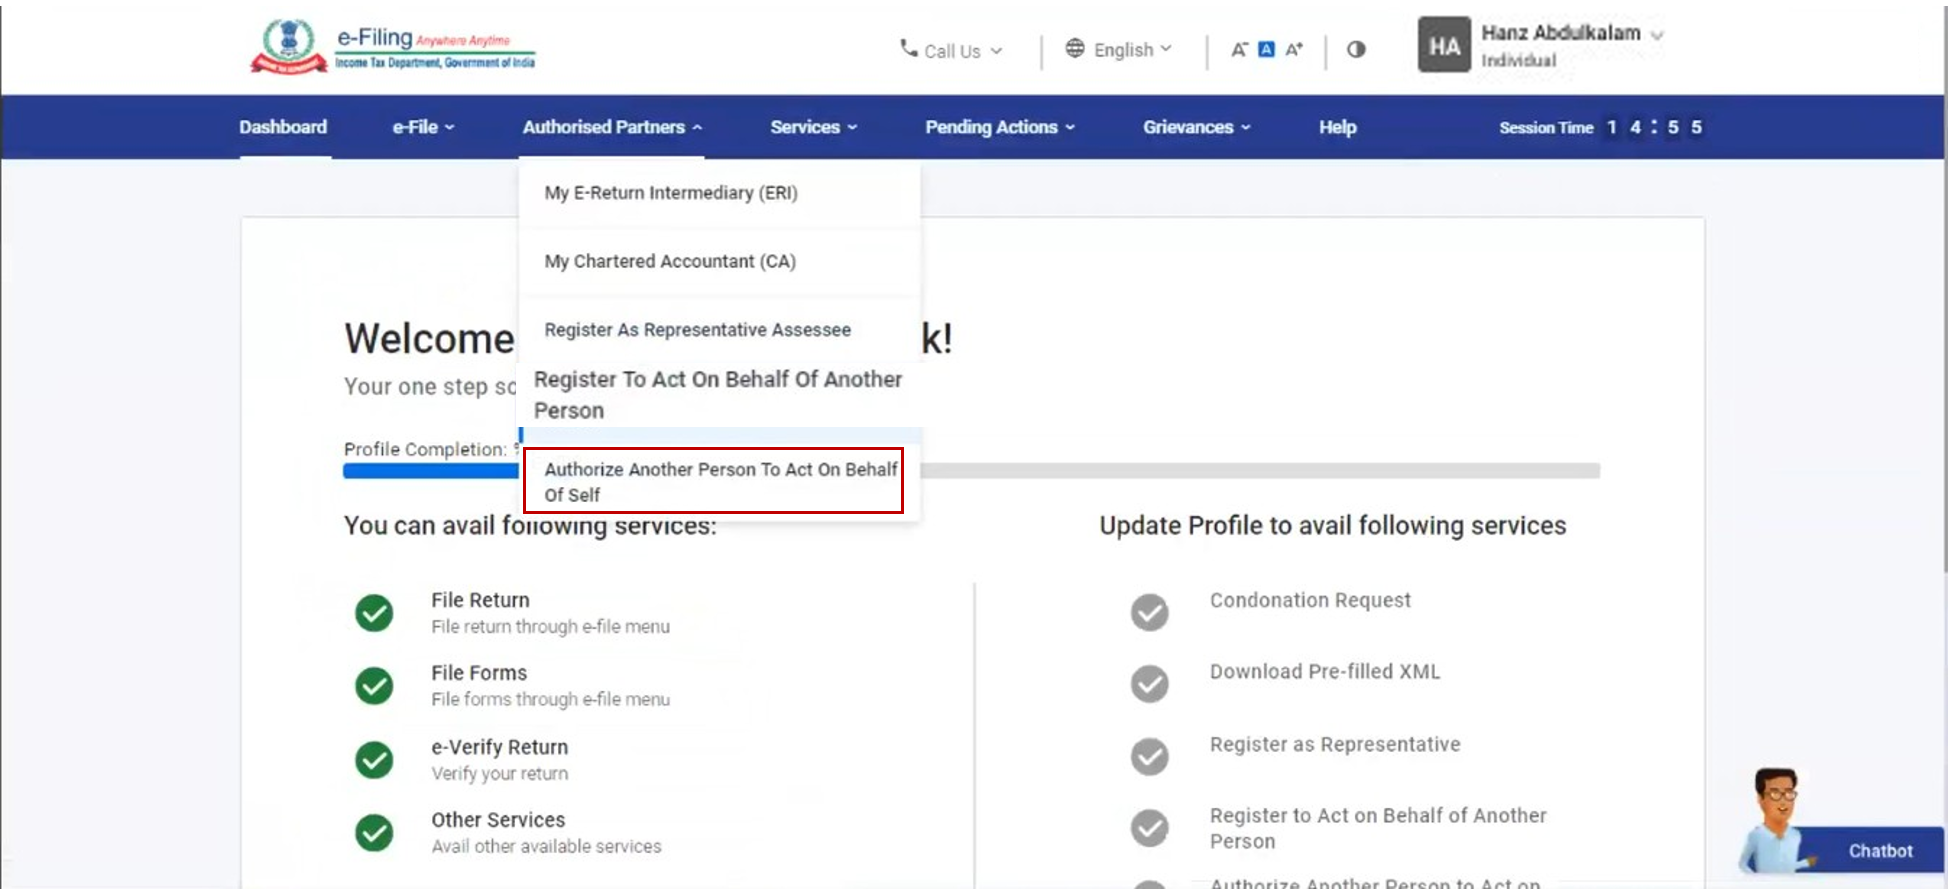Click the increase font size icon

[x=1294, y=49]
